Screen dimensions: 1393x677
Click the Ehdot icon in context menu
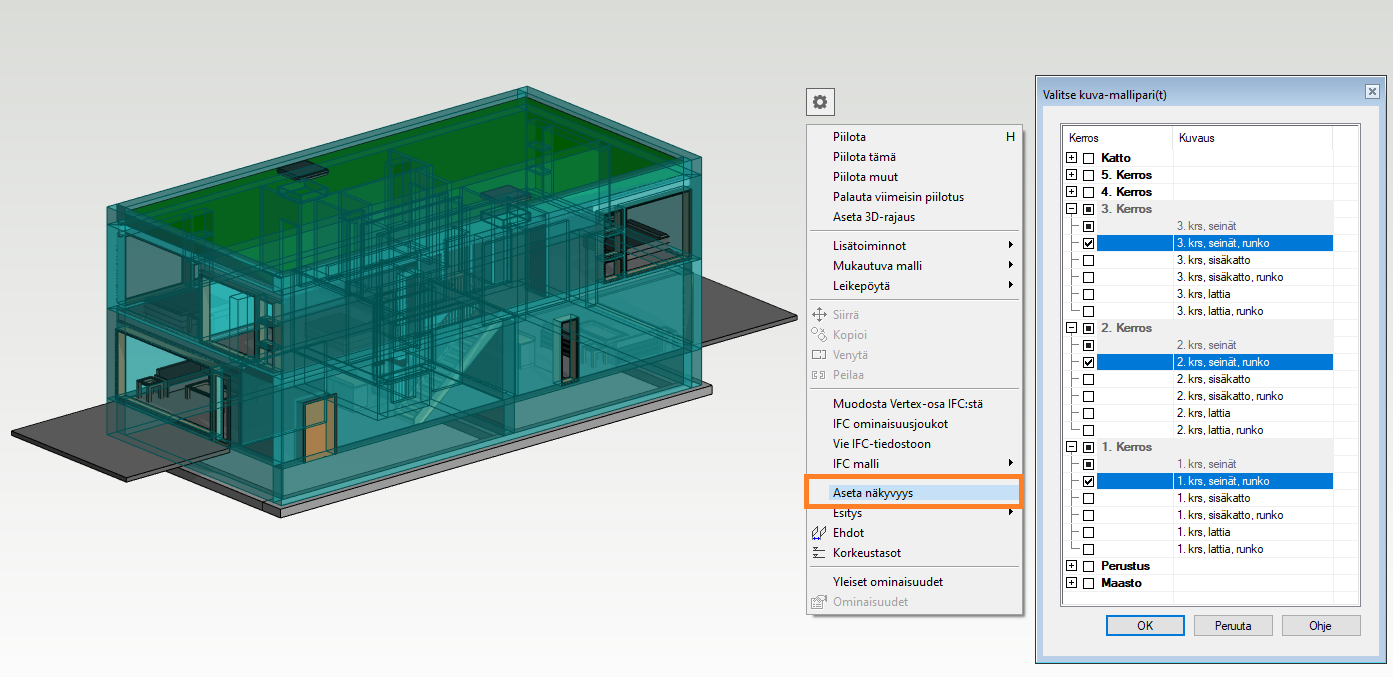point(819,533)
